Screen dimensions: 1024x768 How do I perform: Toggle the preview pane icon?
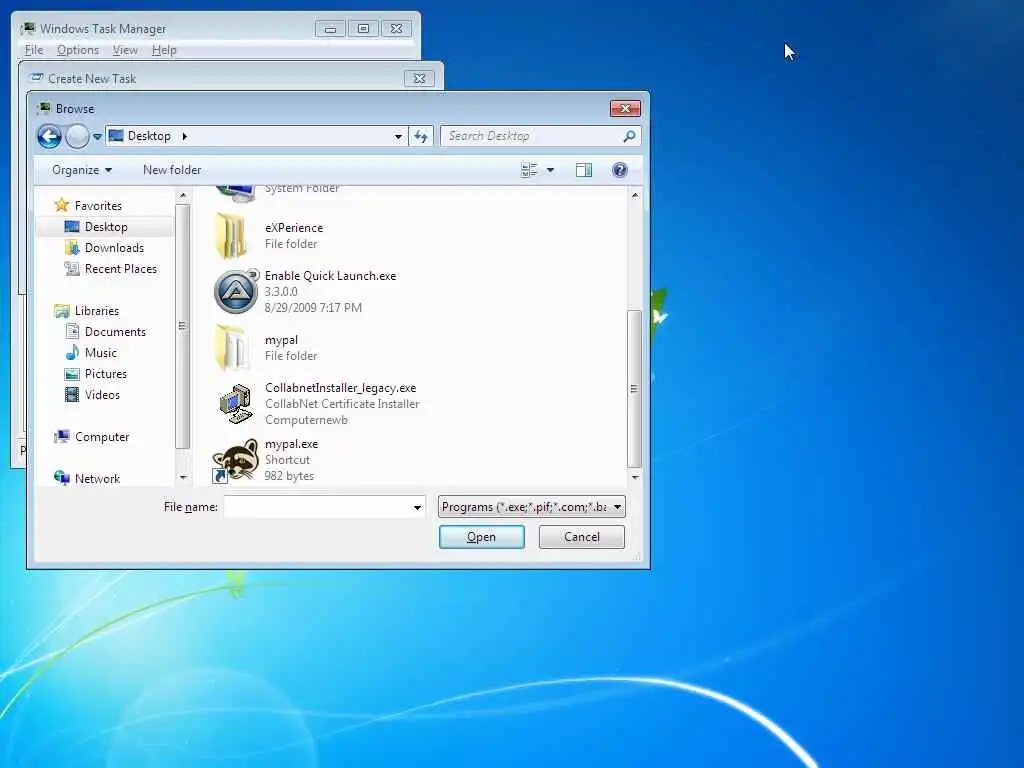click(x=583, y=170)
